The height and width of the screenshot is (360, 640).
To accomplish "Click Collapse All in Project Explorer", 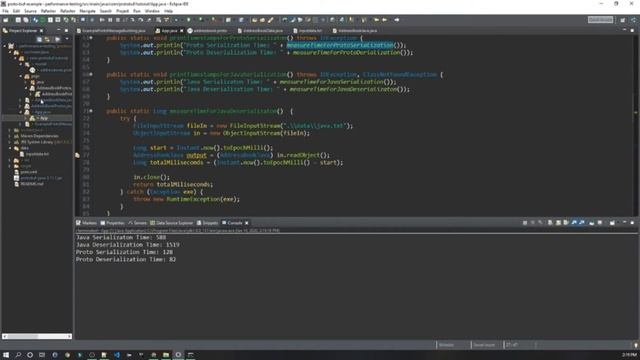I will (x=40, y=39).
